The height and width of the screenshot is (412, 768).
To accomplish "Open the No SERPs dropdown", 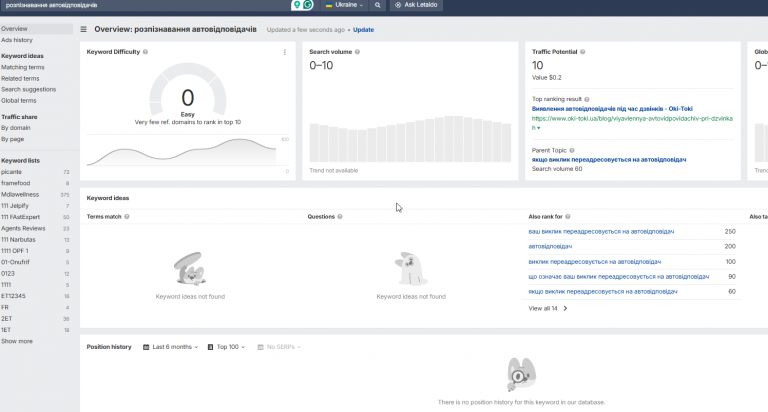I will (x=279, y=347).
